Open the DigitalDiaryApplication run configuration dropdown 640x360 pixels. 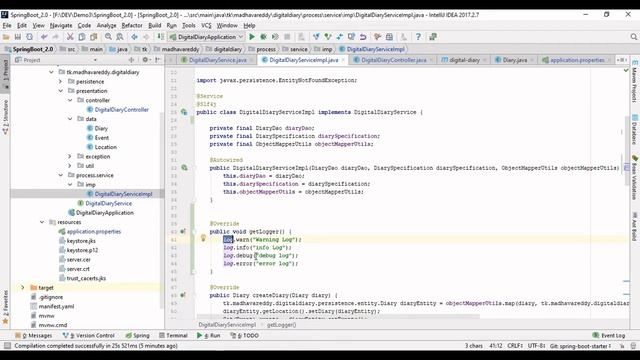coord(207,37)
